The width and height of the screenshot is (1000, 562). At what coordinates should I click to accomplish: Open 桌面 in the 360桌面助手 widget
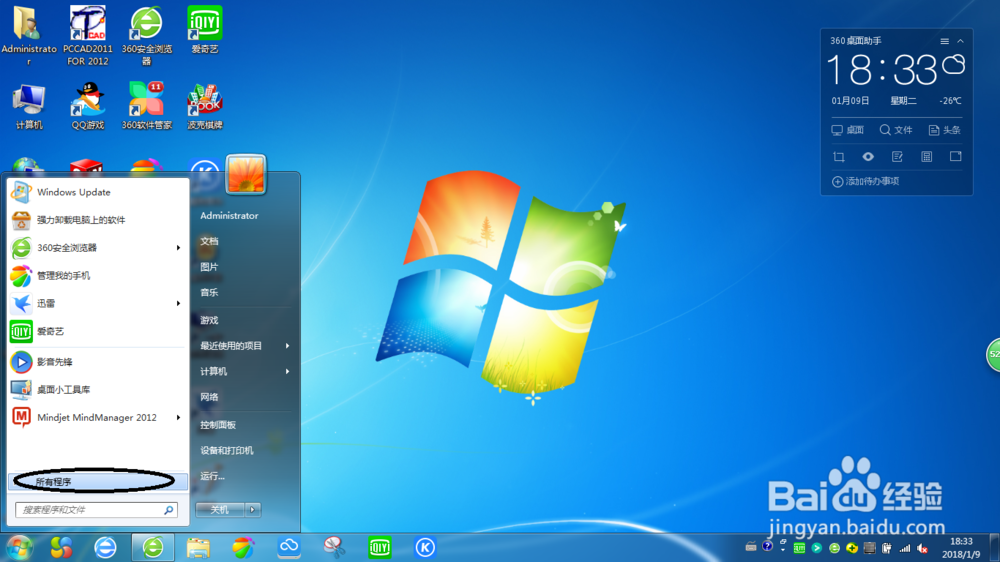point(848,130)
